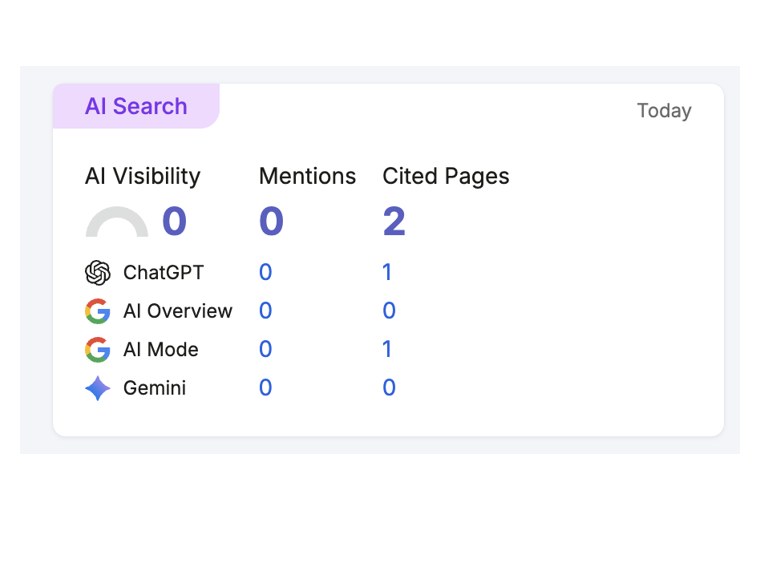Select the ChatGPT row label
760x580 pixels.
pos(164,272)
